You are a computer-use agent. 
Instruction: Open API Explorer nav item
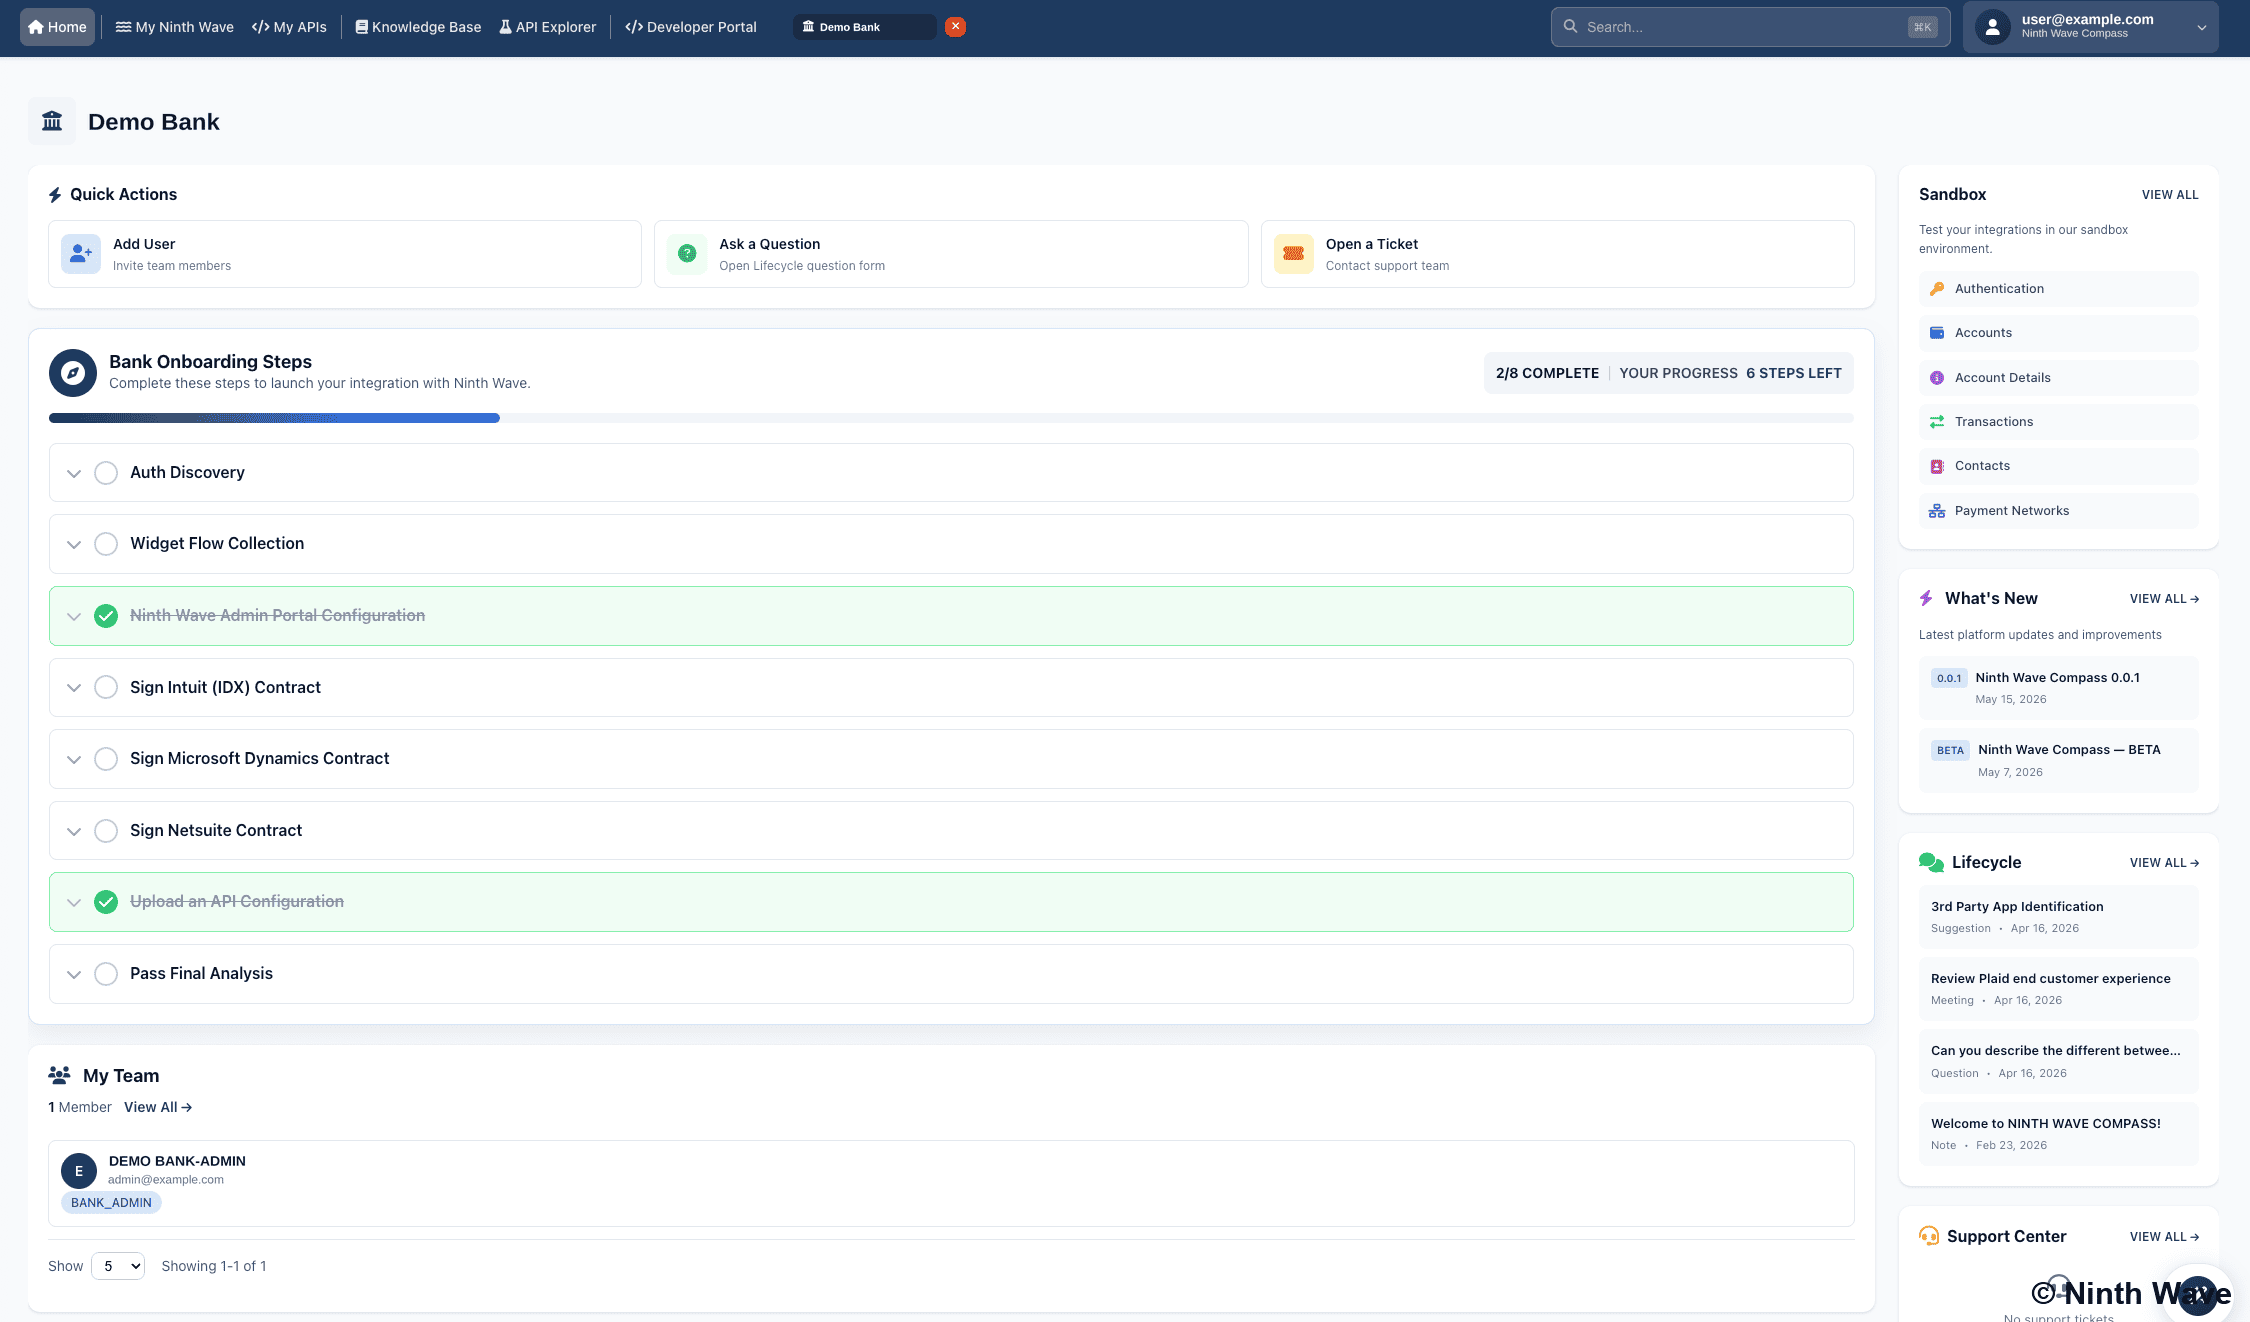(548, 27)
